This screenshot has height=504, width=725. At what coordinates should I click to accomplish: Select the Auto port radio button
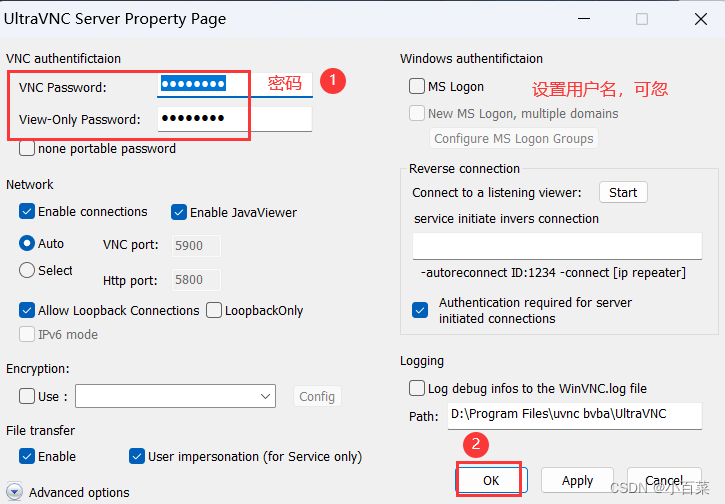pos(27,243)
